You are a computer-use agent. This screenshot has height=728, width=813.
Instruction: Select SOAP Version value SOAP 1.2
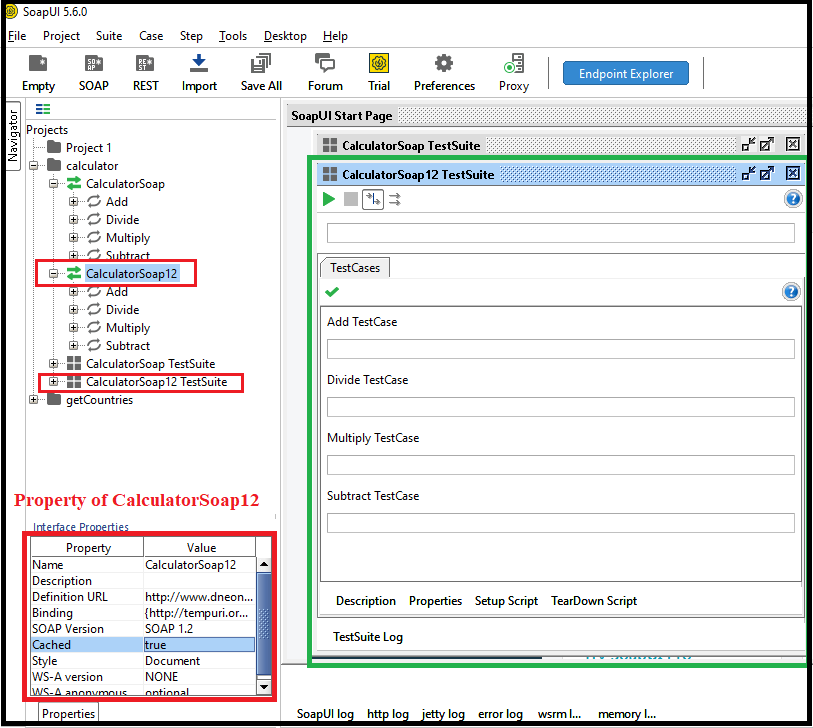coord(200,629)
